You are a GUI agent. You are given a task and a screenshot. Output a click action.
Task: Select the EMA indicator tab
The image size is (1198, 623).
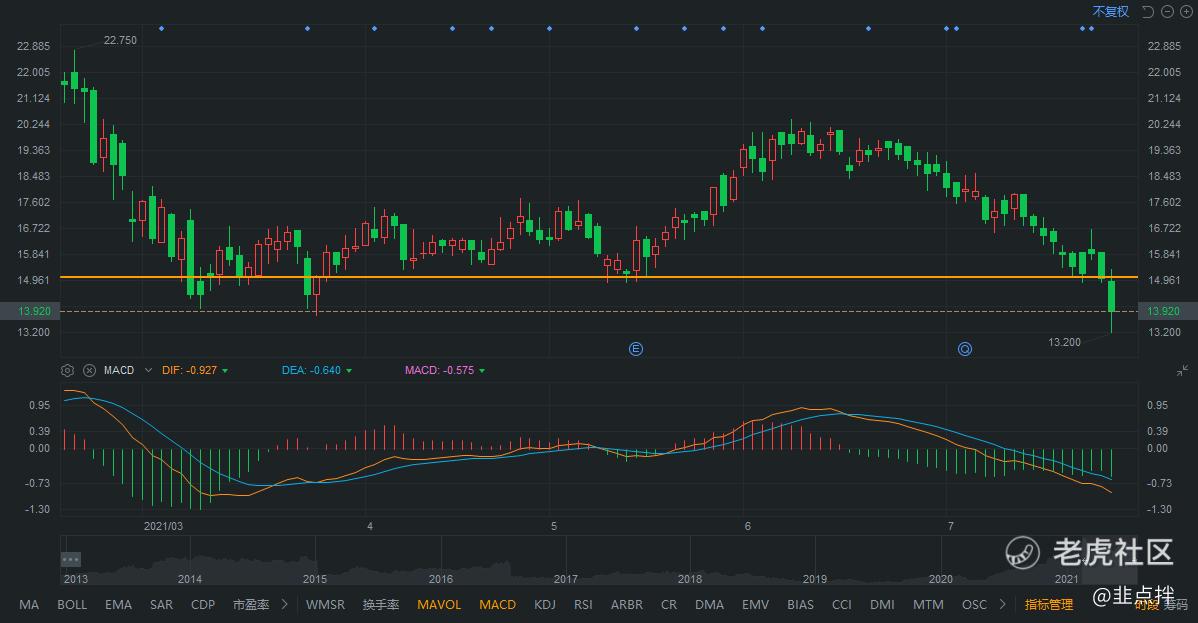click(118, 605)
